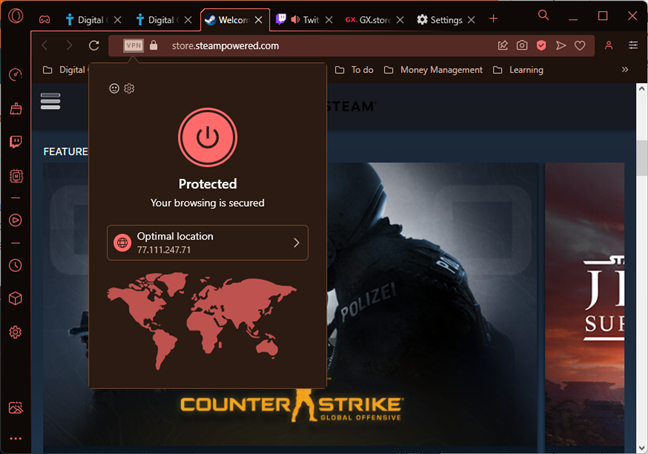Open GX Control speedometer icon in sidebar
Image resolution: width=648 pixels, height=454 pixels.
[15, 75]
